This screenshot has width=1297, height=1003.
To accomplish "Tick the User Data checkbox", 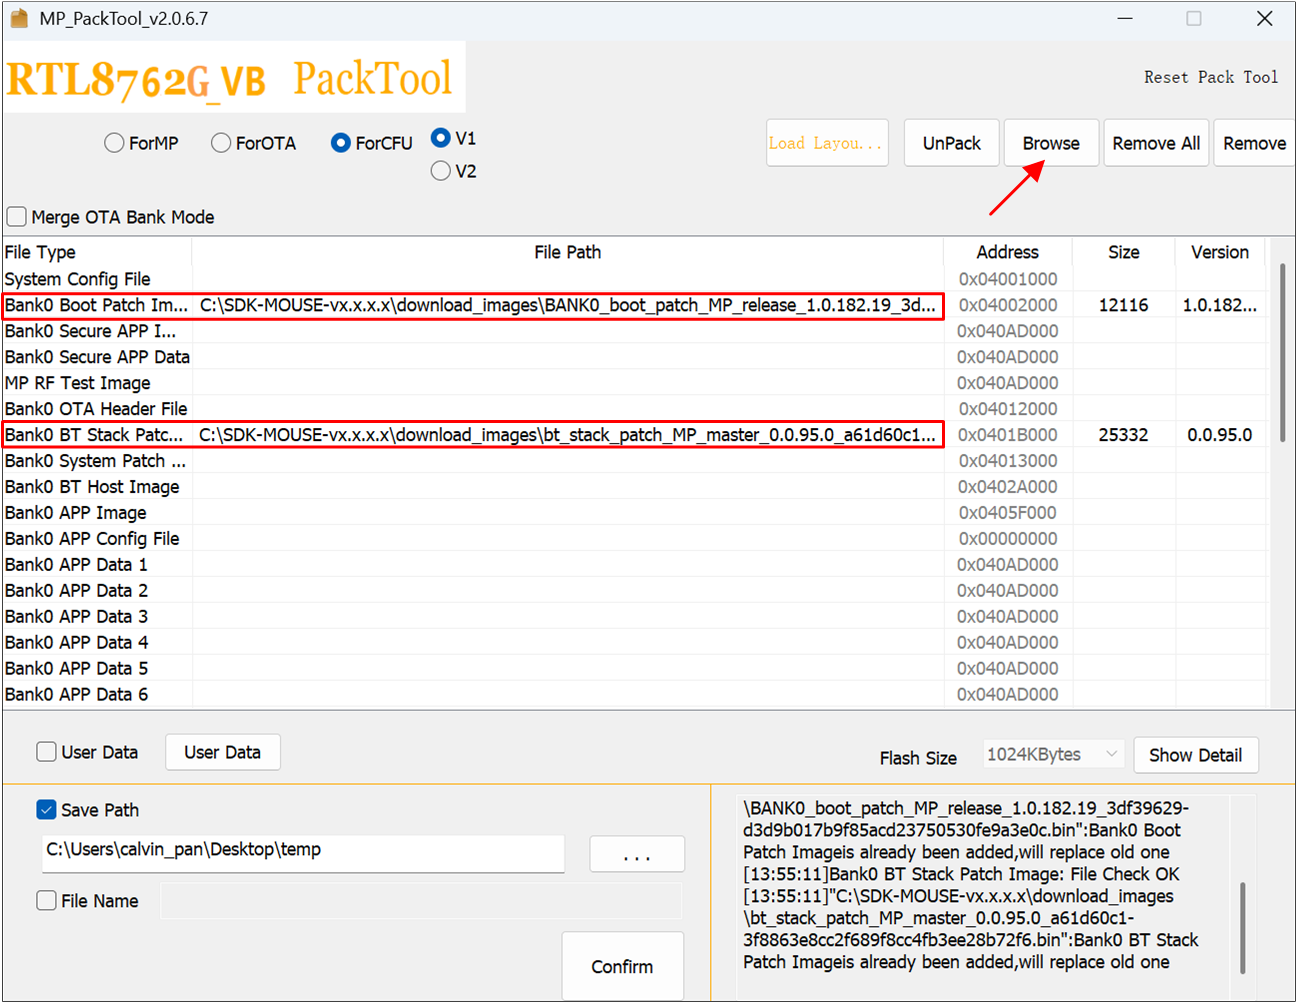I will point(47,752).
